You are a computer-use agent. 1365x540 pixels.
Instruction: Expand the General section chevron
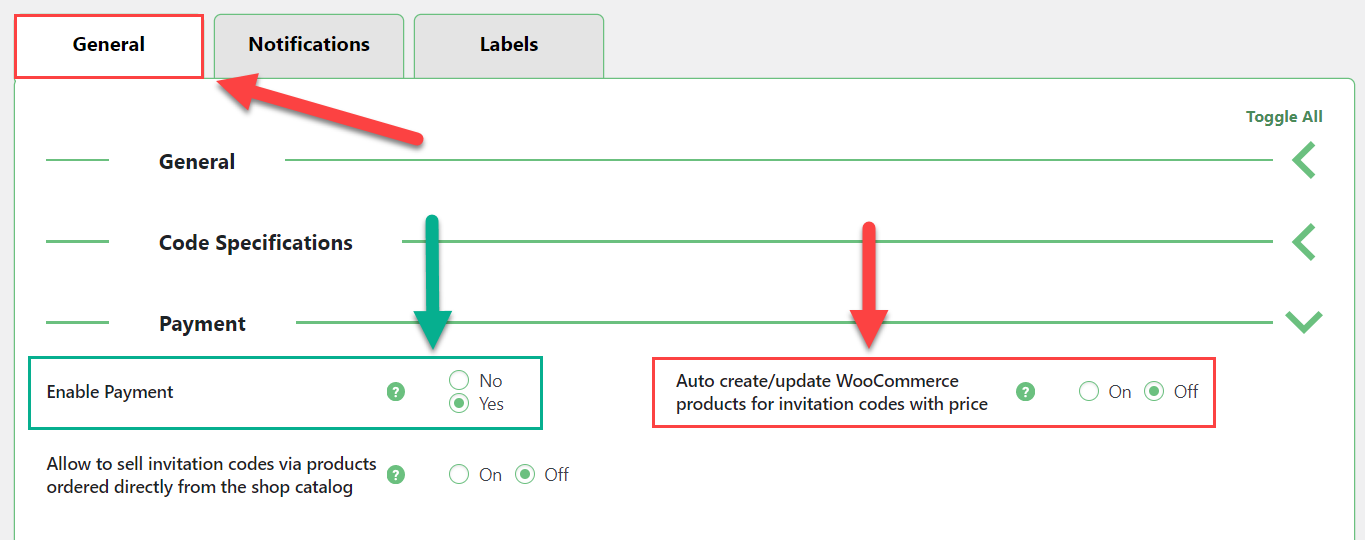(x=1303, y=160)
